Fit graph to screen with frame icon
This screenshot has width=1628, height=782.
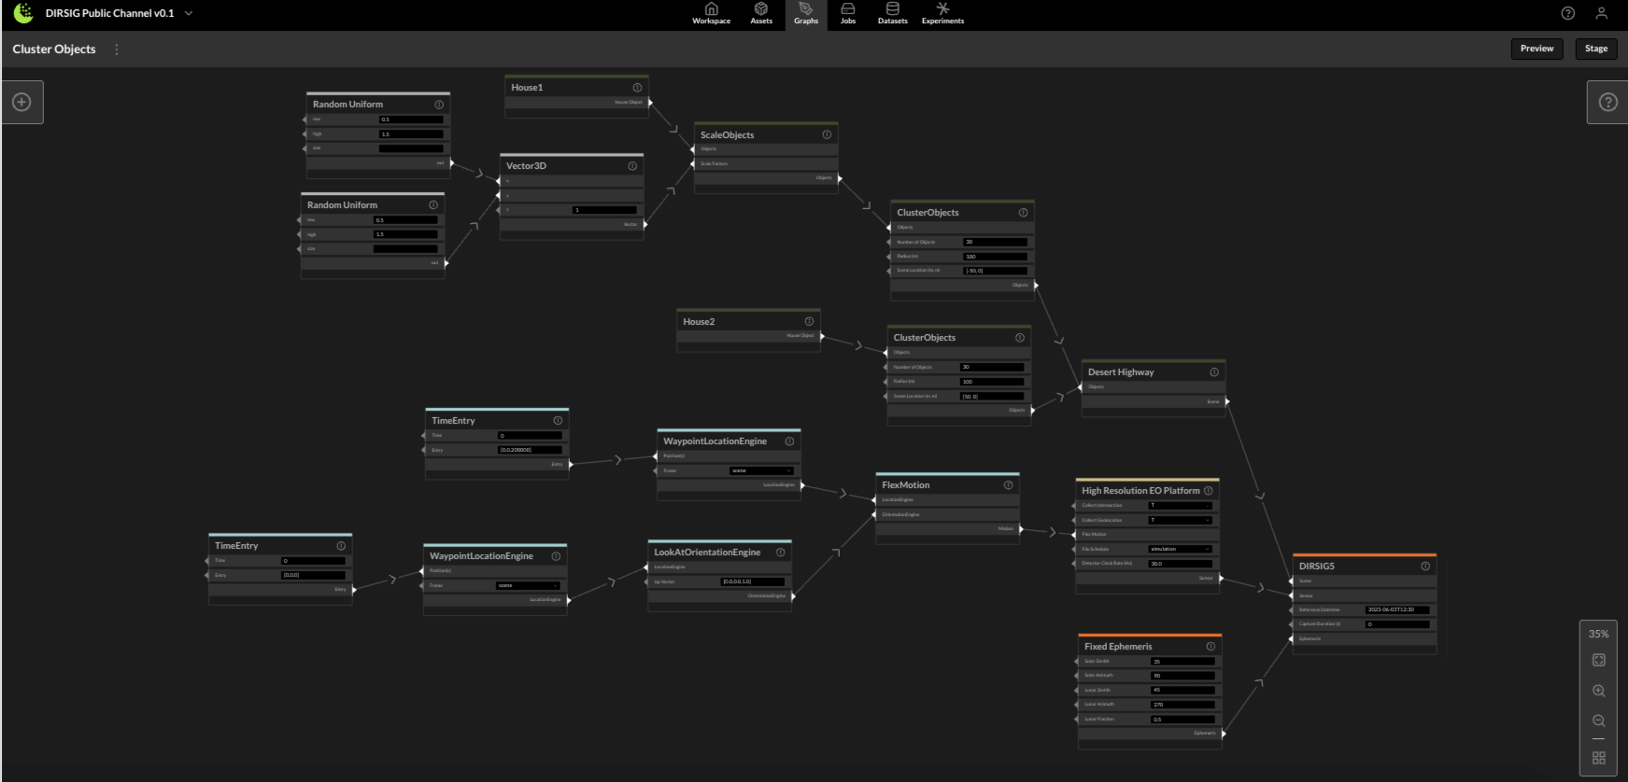pos(1598,660)
